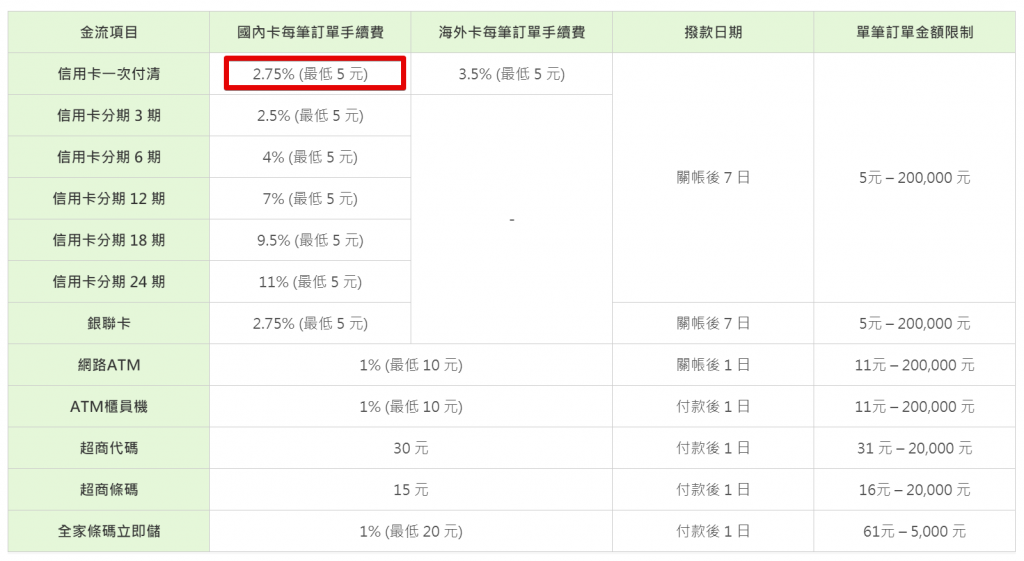Select the 信用卡一次付清 row label

[x=108, y=74]
